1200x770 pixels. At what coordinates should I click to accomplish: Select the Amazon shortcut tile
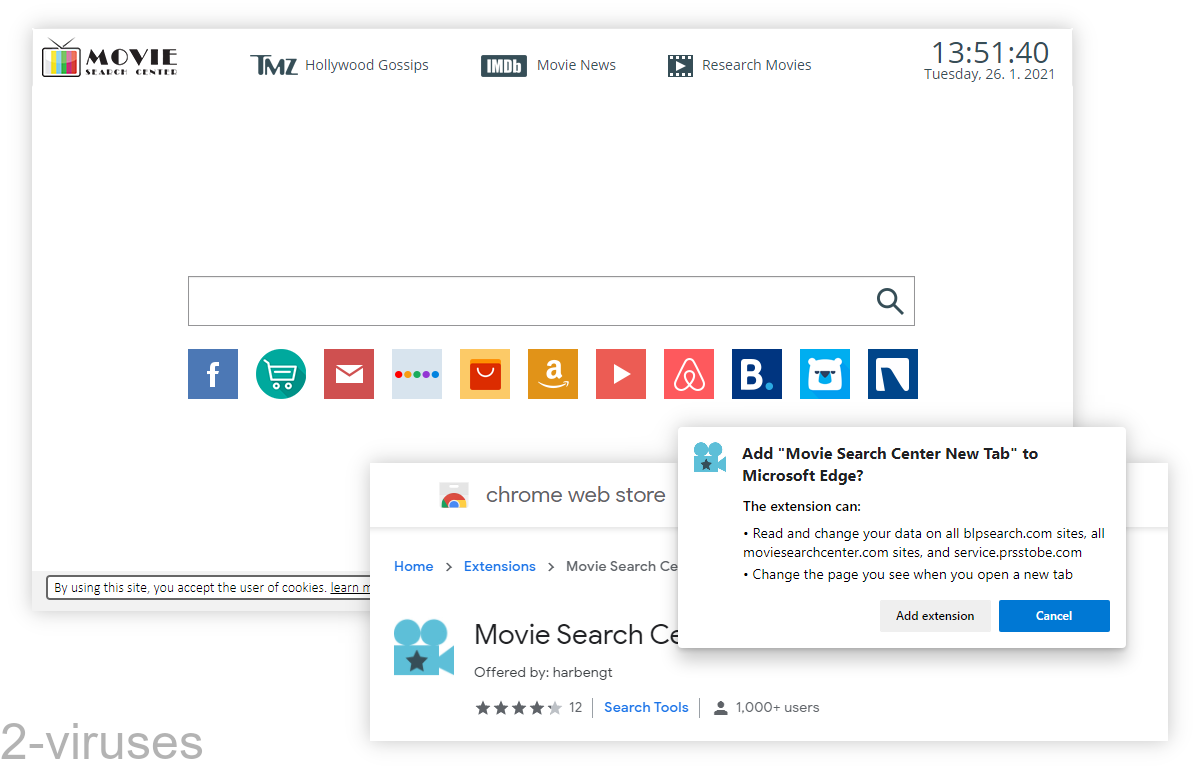[552, 374]
